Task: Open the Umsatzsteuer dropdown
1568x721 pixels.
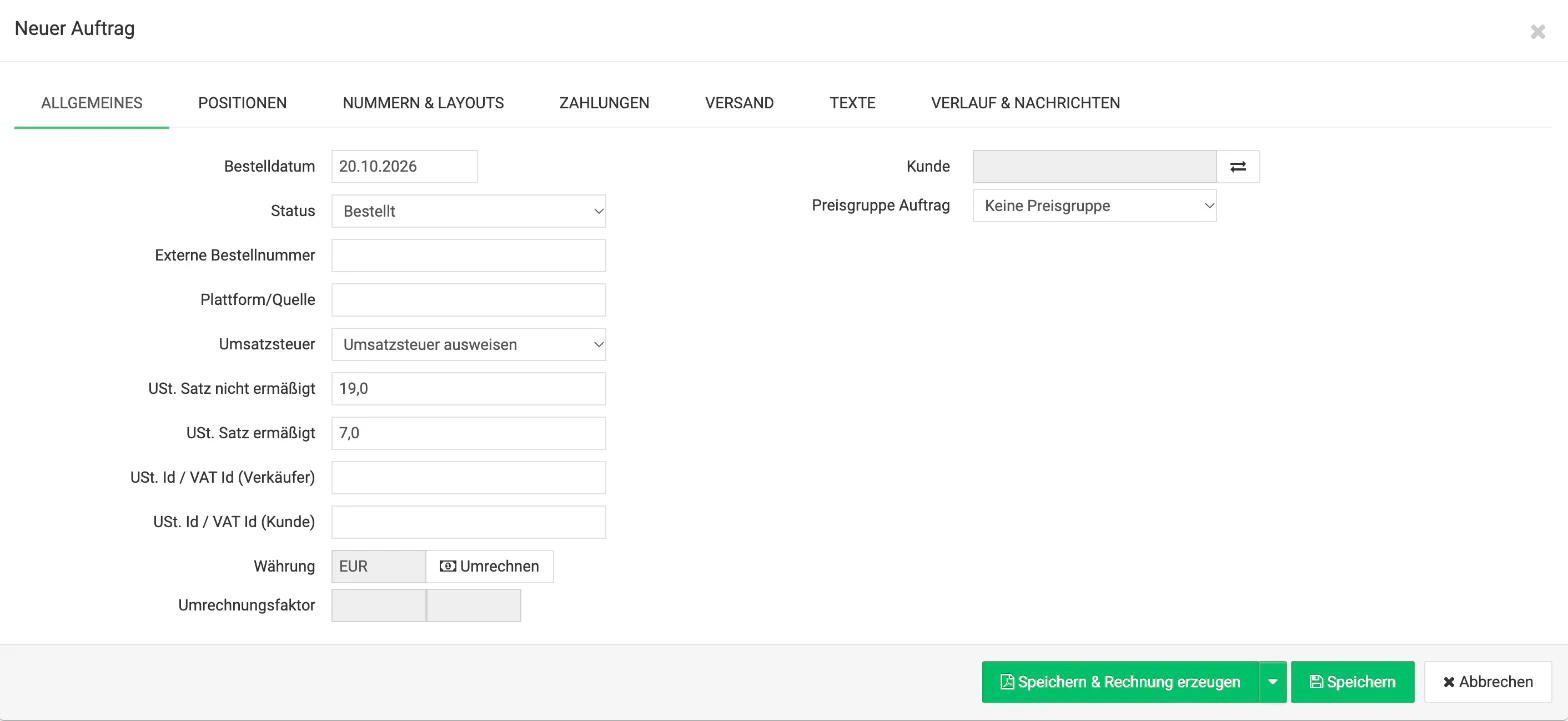Action: tap(469, 344)
